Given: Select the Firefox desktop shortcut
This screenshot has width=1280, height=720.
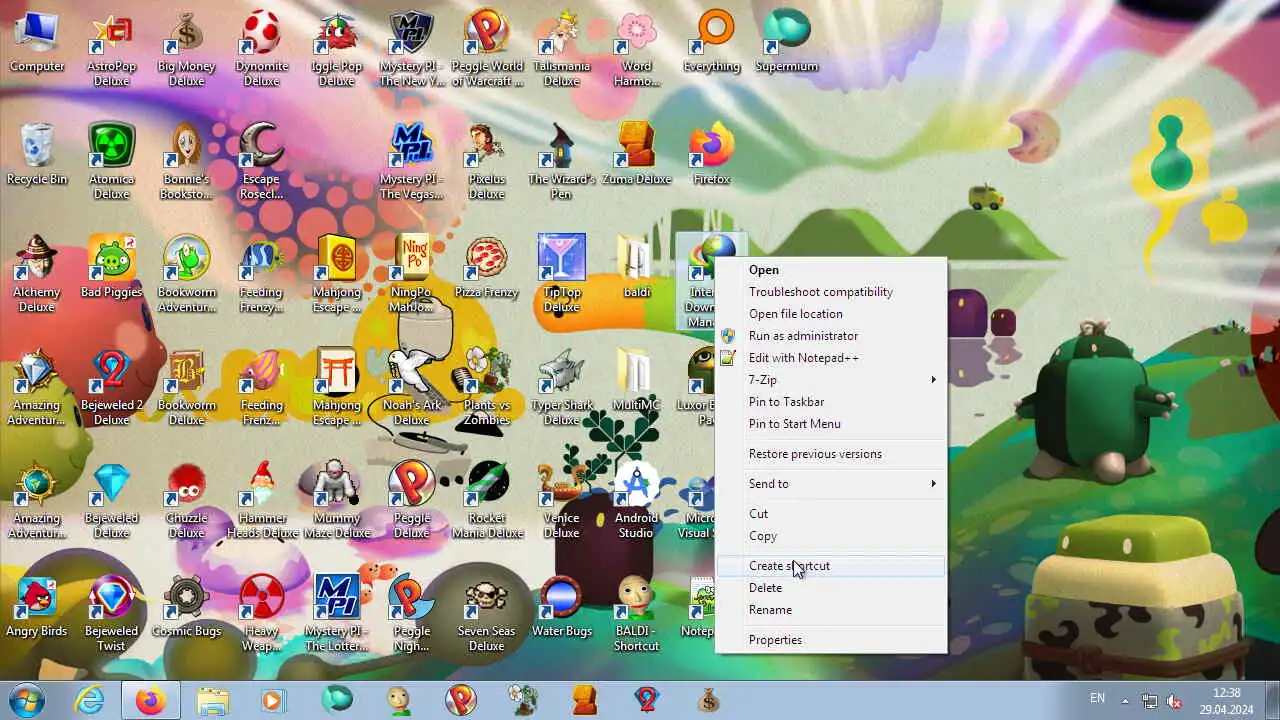Looking at the screenshot, I should click(712, 155).
